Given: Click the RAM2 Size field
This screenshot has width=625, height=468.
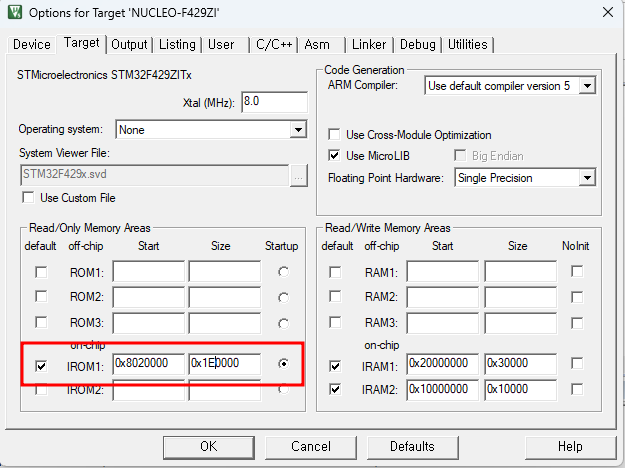Looking at the screenshot, I should (521, 297).
